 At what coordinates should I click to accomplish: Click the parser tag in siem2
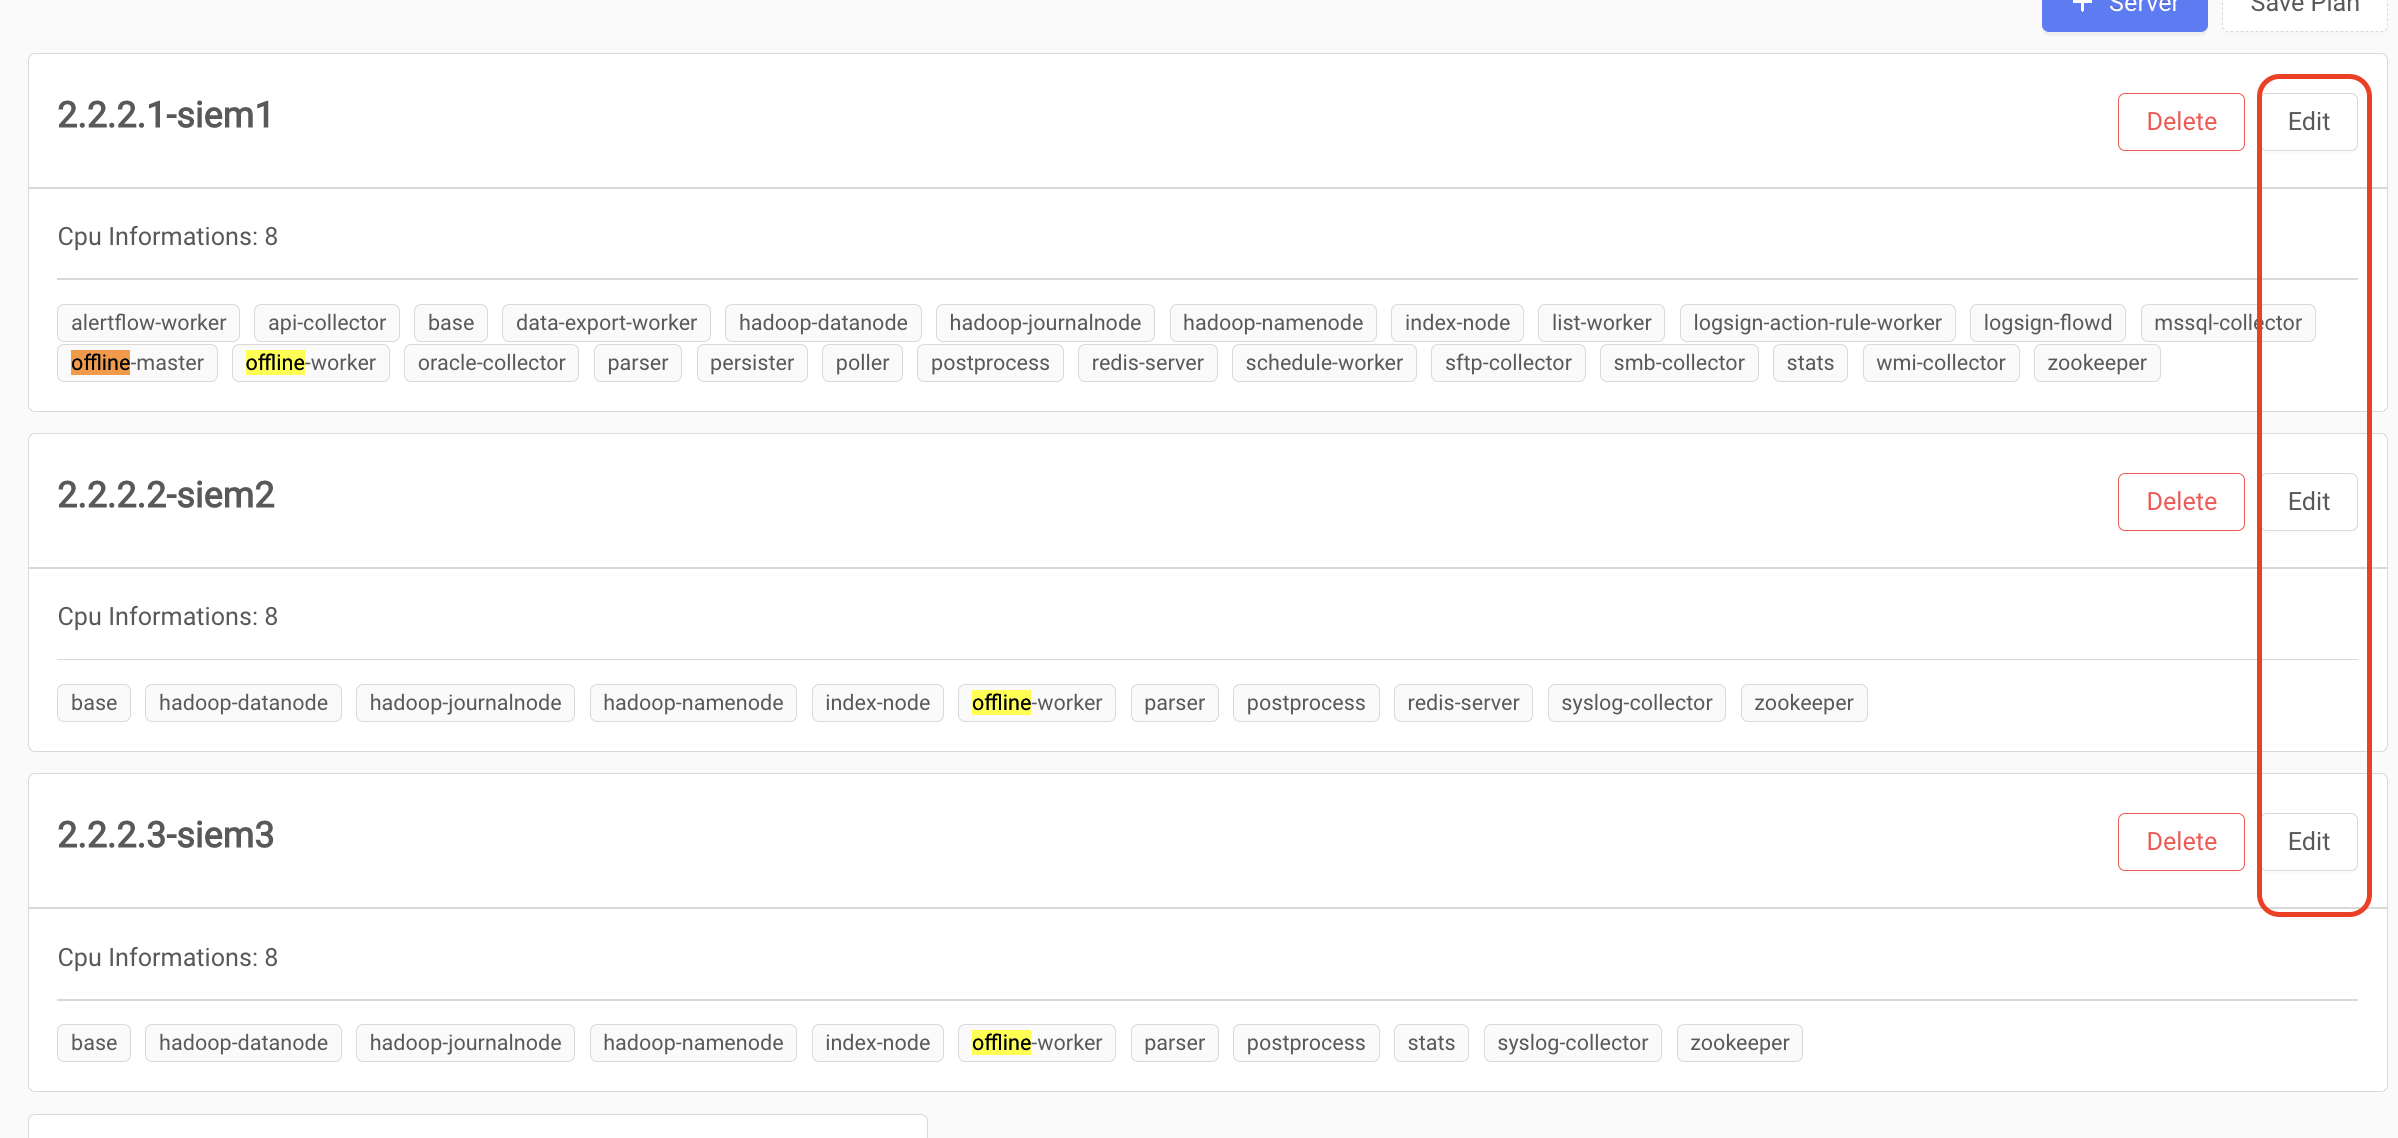(1174, 703)
